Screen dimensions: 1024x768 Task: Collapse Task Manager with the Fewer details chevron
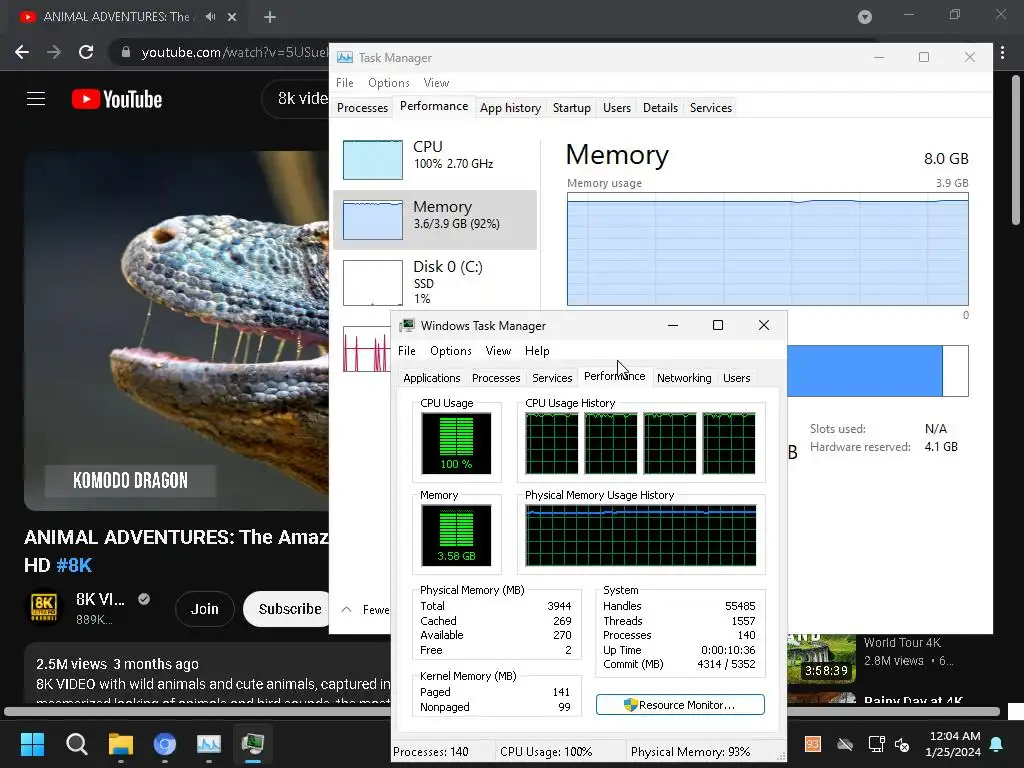[347, 609]
